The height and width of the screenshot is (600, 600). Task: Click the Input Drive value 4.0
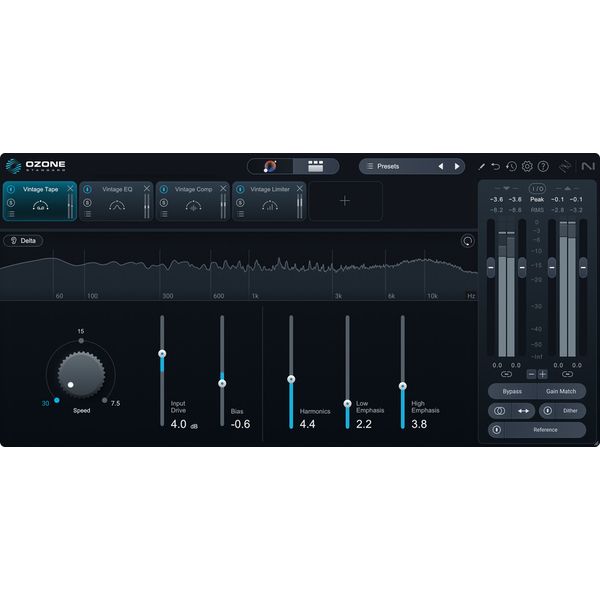[x=178, y=424]
